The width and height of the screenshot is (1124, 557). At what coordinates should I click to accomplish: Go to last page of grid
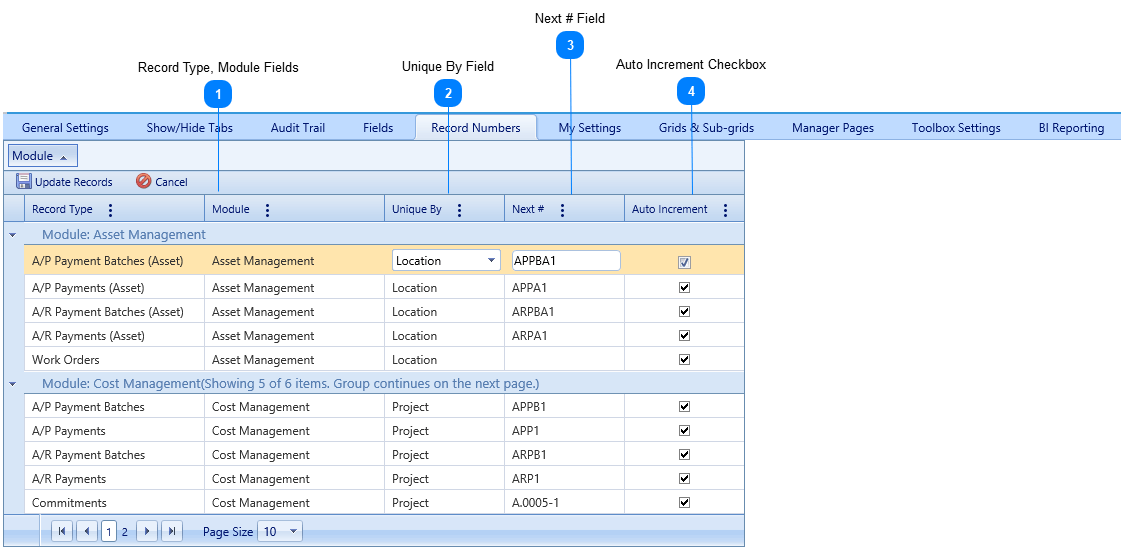tap(171, 531)
